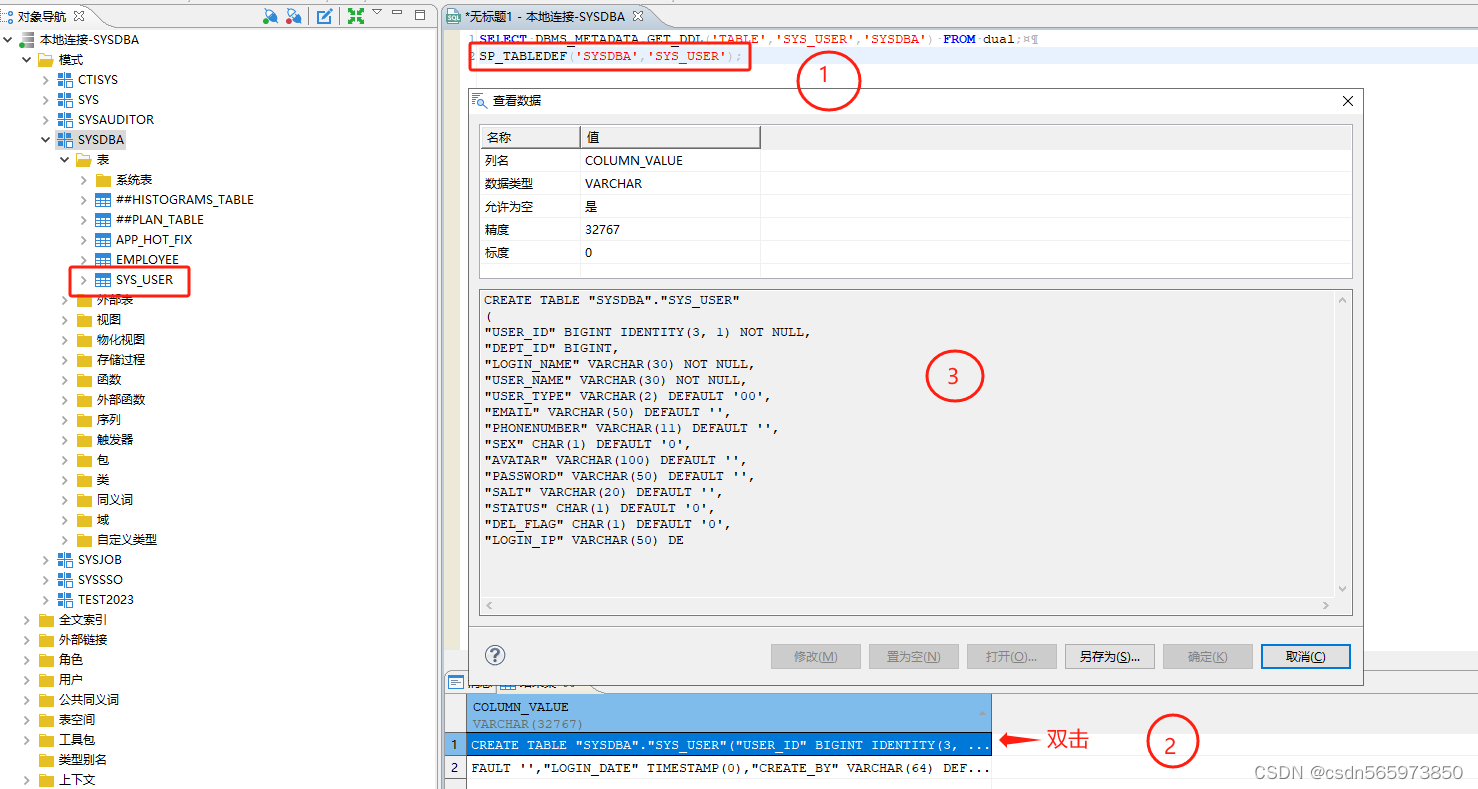Click the green expand-all arrows toolbar icon

coord(356,16)
